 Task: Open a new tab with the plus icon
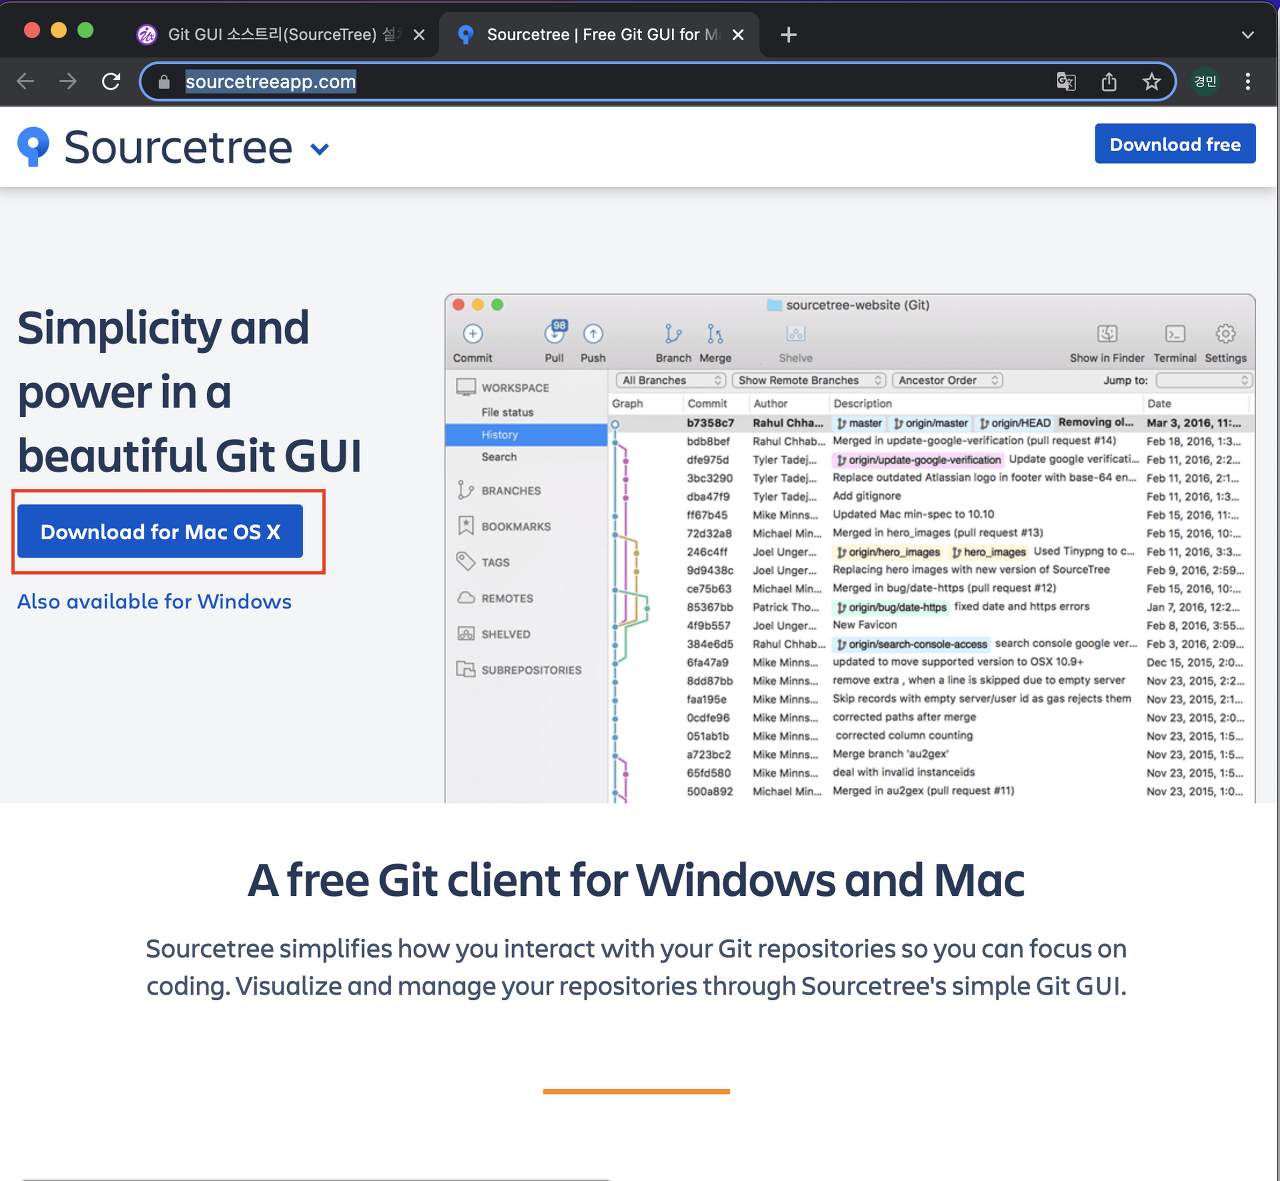(x=789, y=35)
